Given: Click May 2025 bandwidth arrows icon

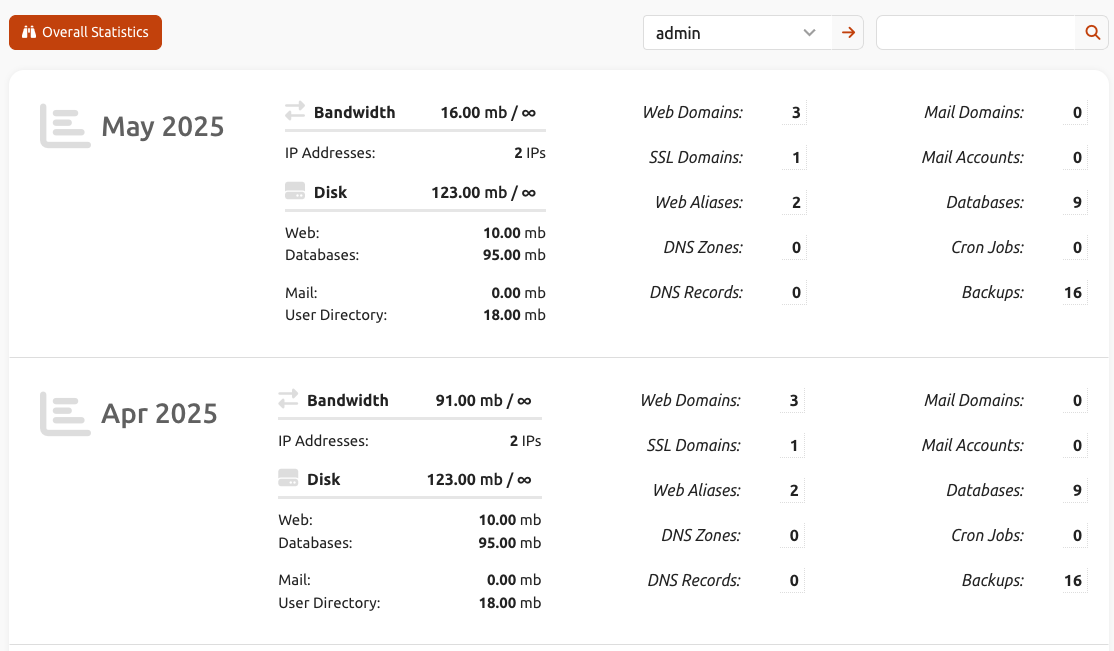Looking at the screenshot, I should (x=295, y=111).
